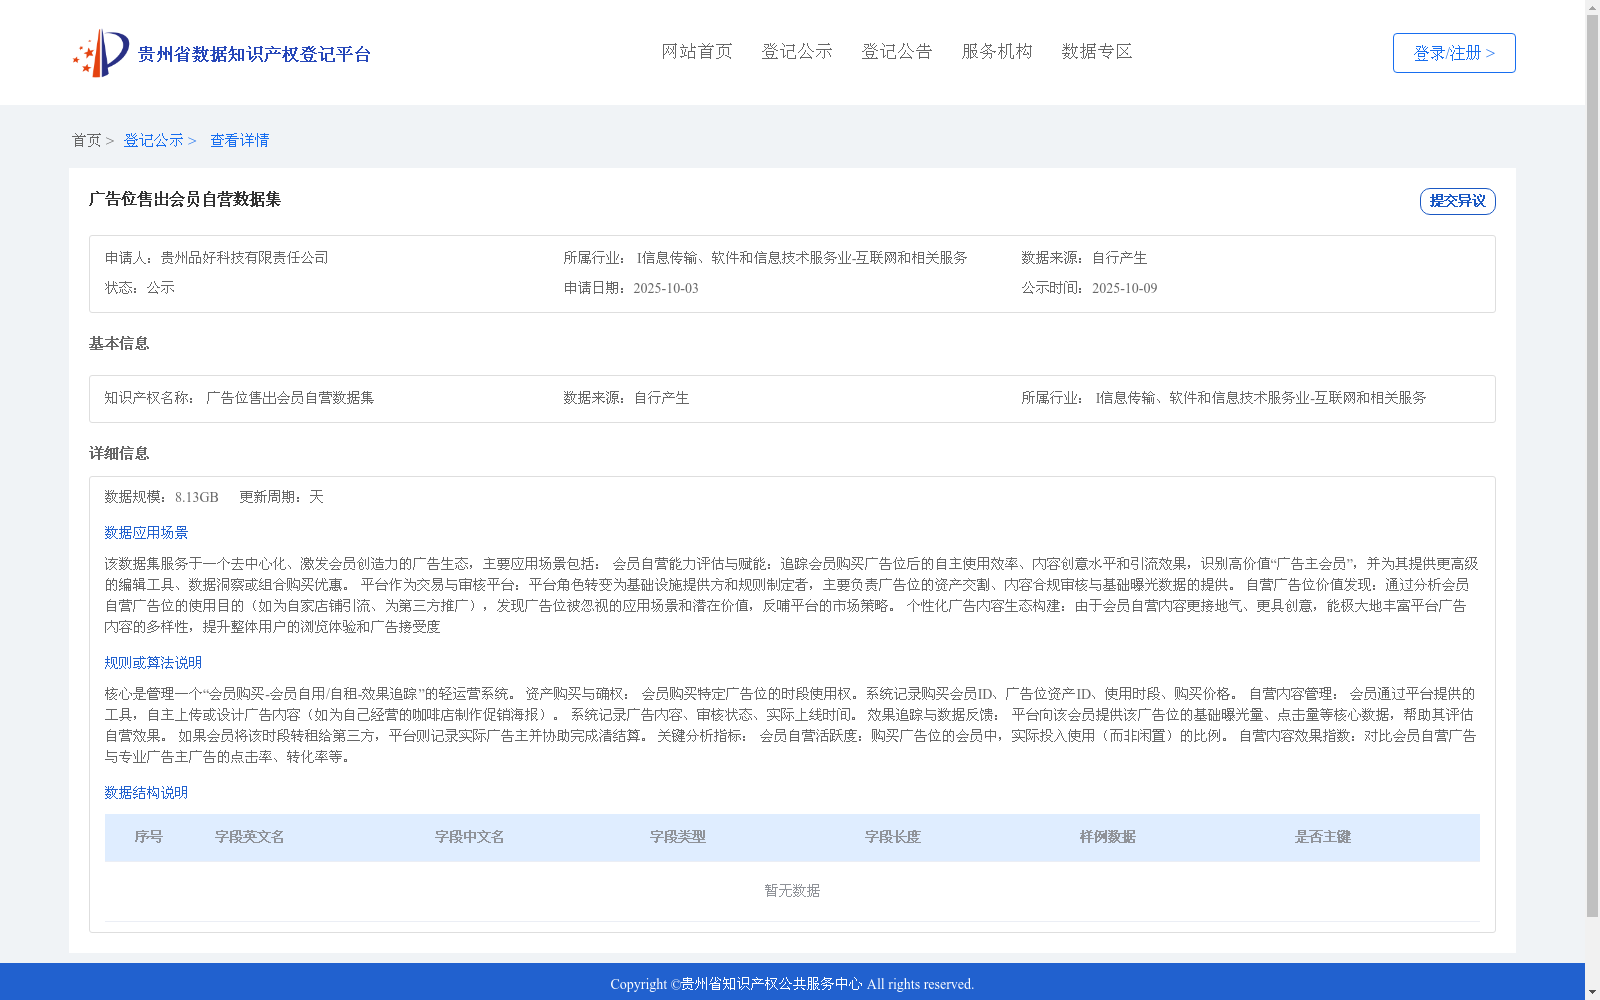Click the 是否主键 column header
The image size is (1600, 1000).
pyautogui.click(x=1323, y=837)
